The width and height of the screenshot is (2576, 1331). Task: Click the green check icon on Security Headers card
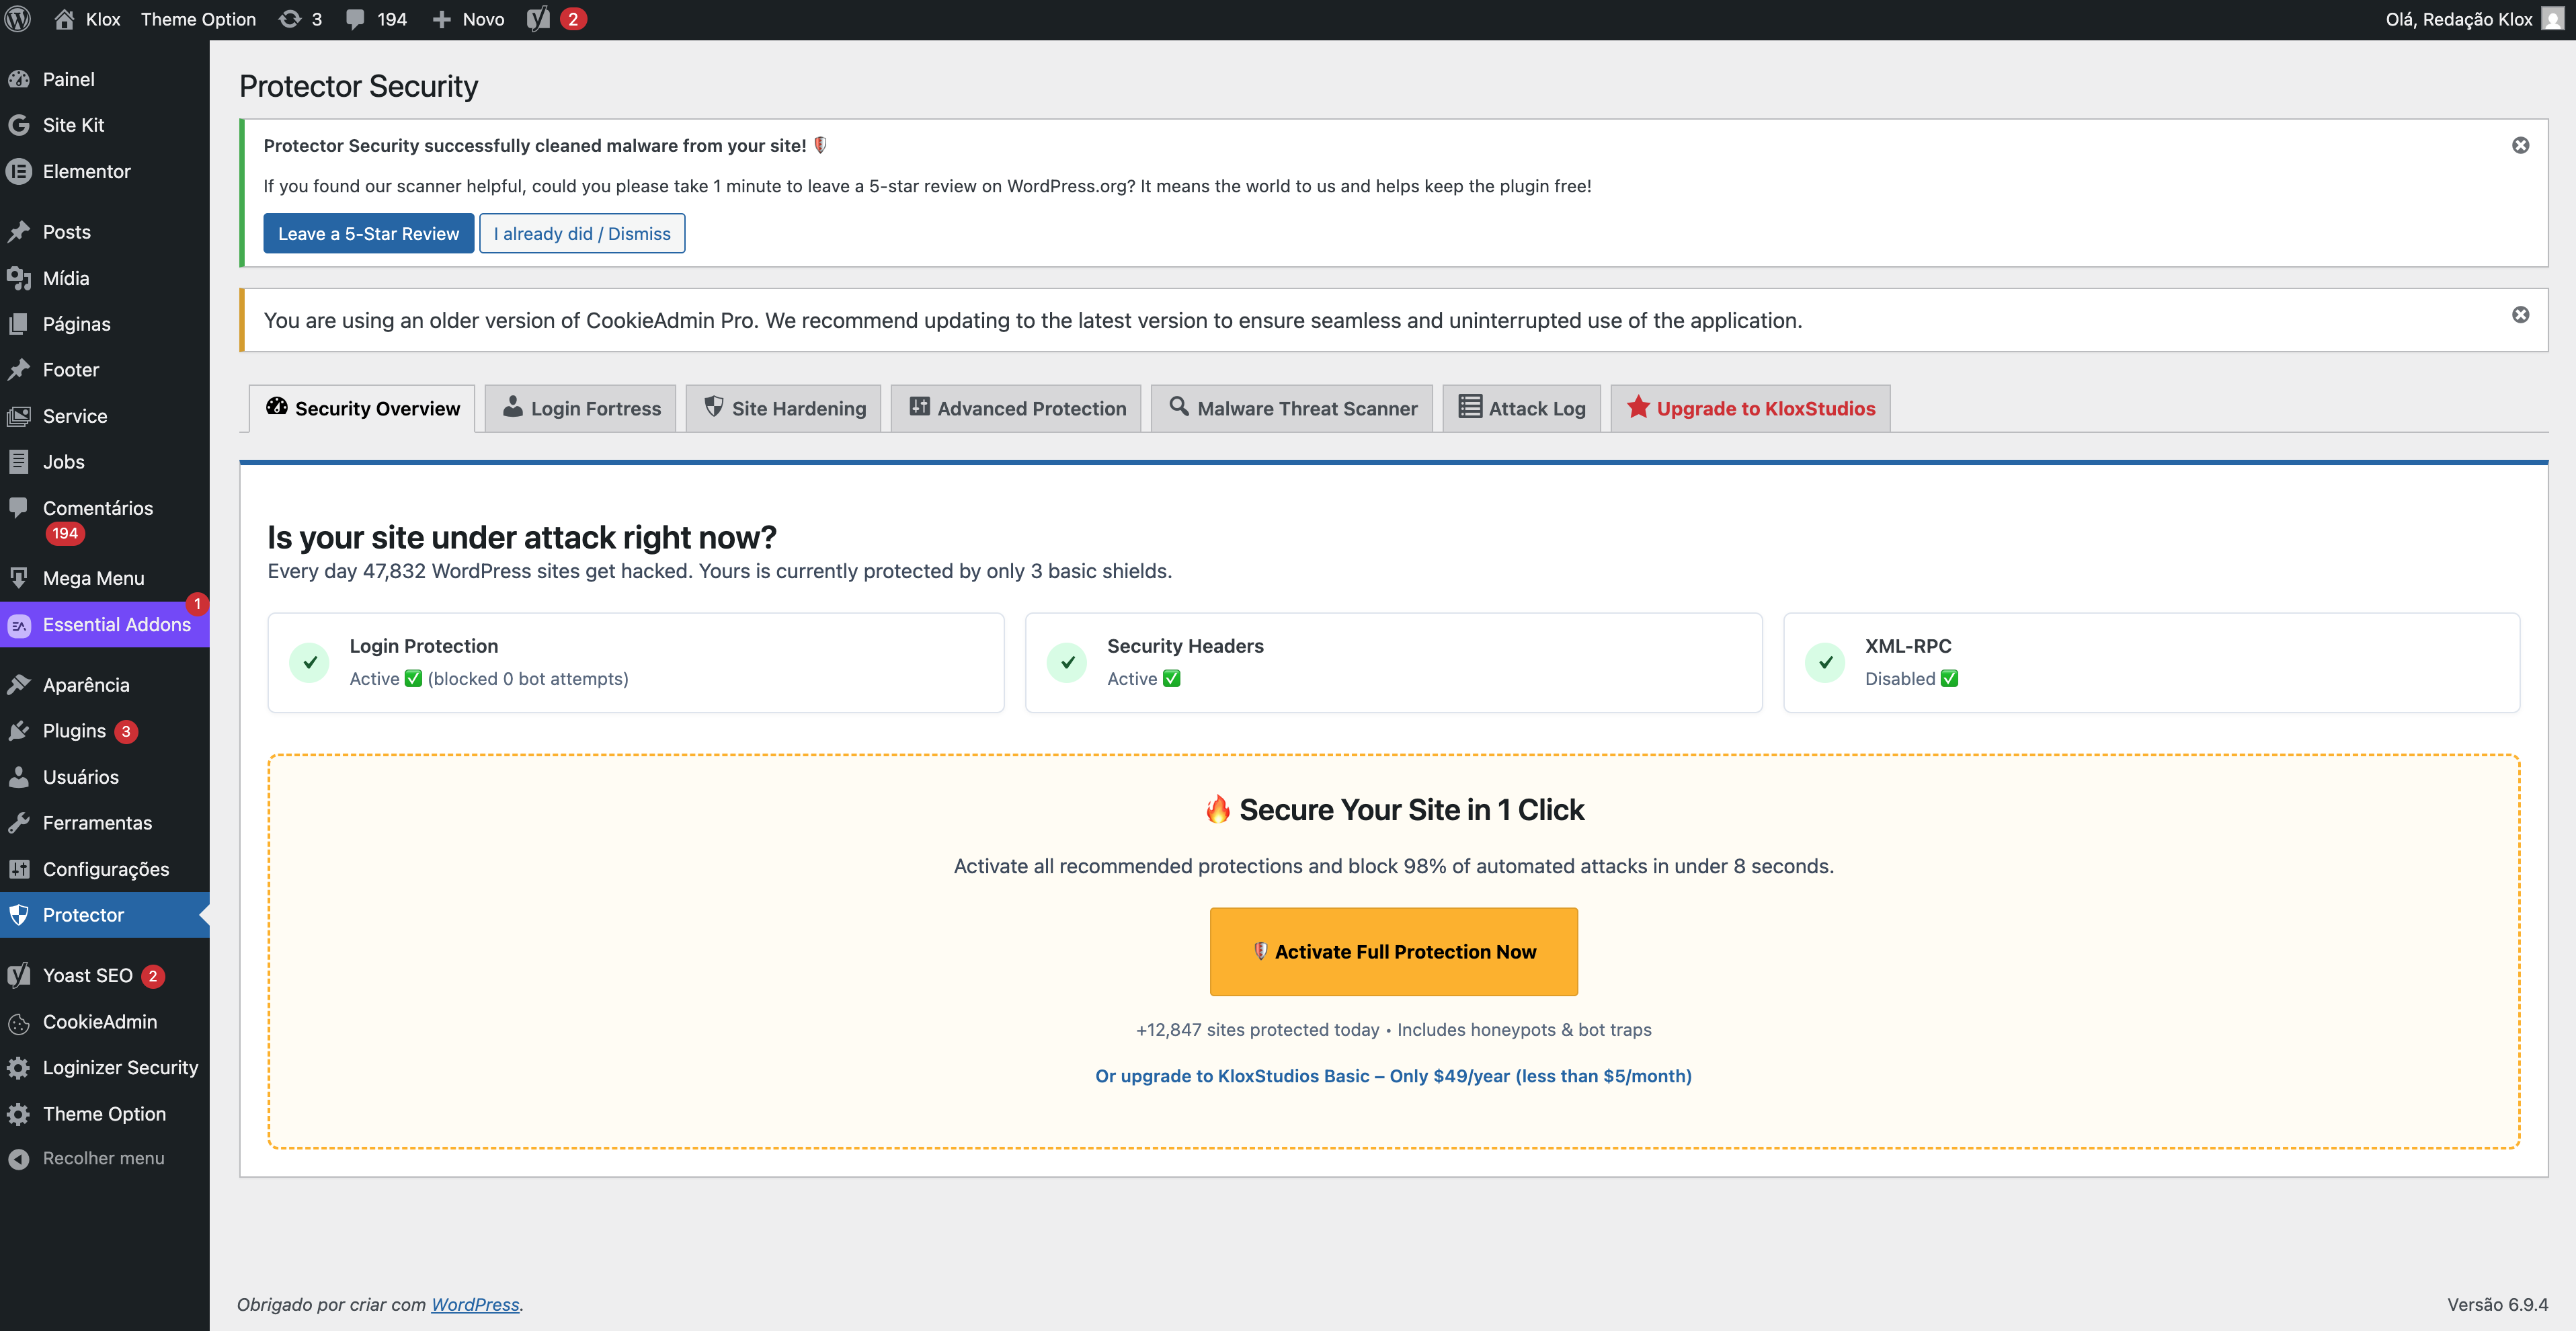1068,662
